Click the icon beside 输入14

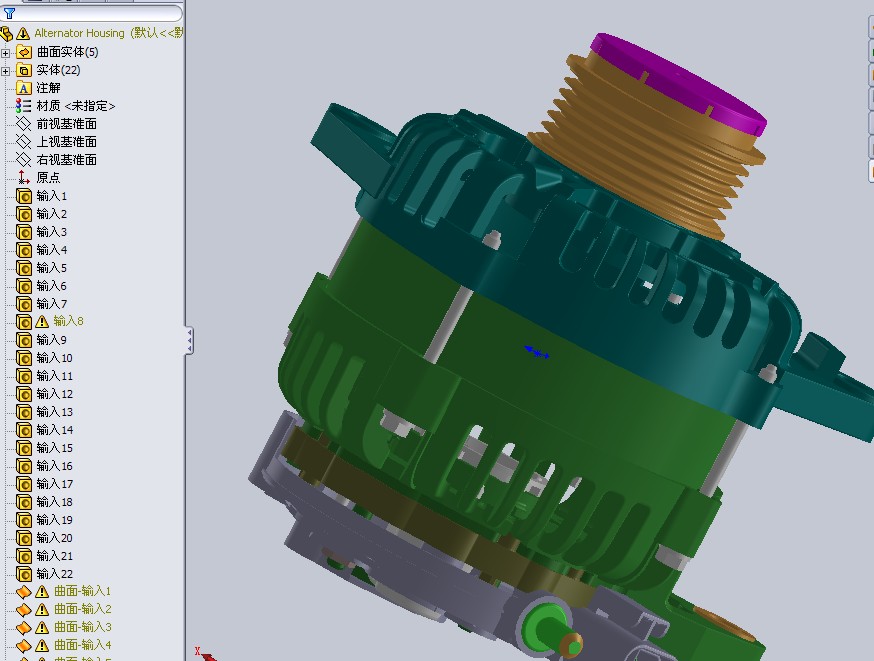click(x=24, y=430)
